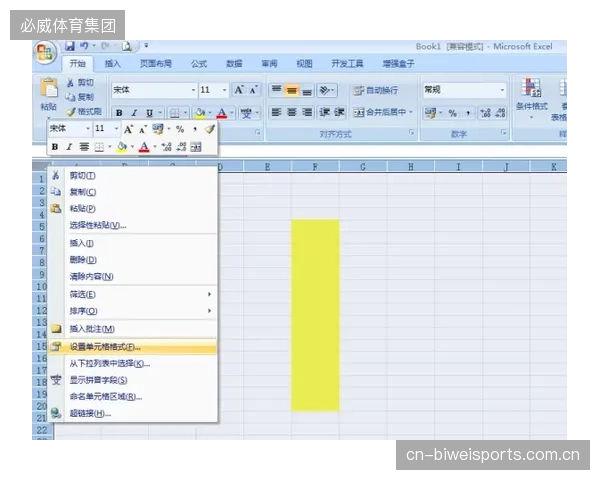Toggle bottom align in ribbon alignment group
Screen dimensions: 600x480
[307, 90]
